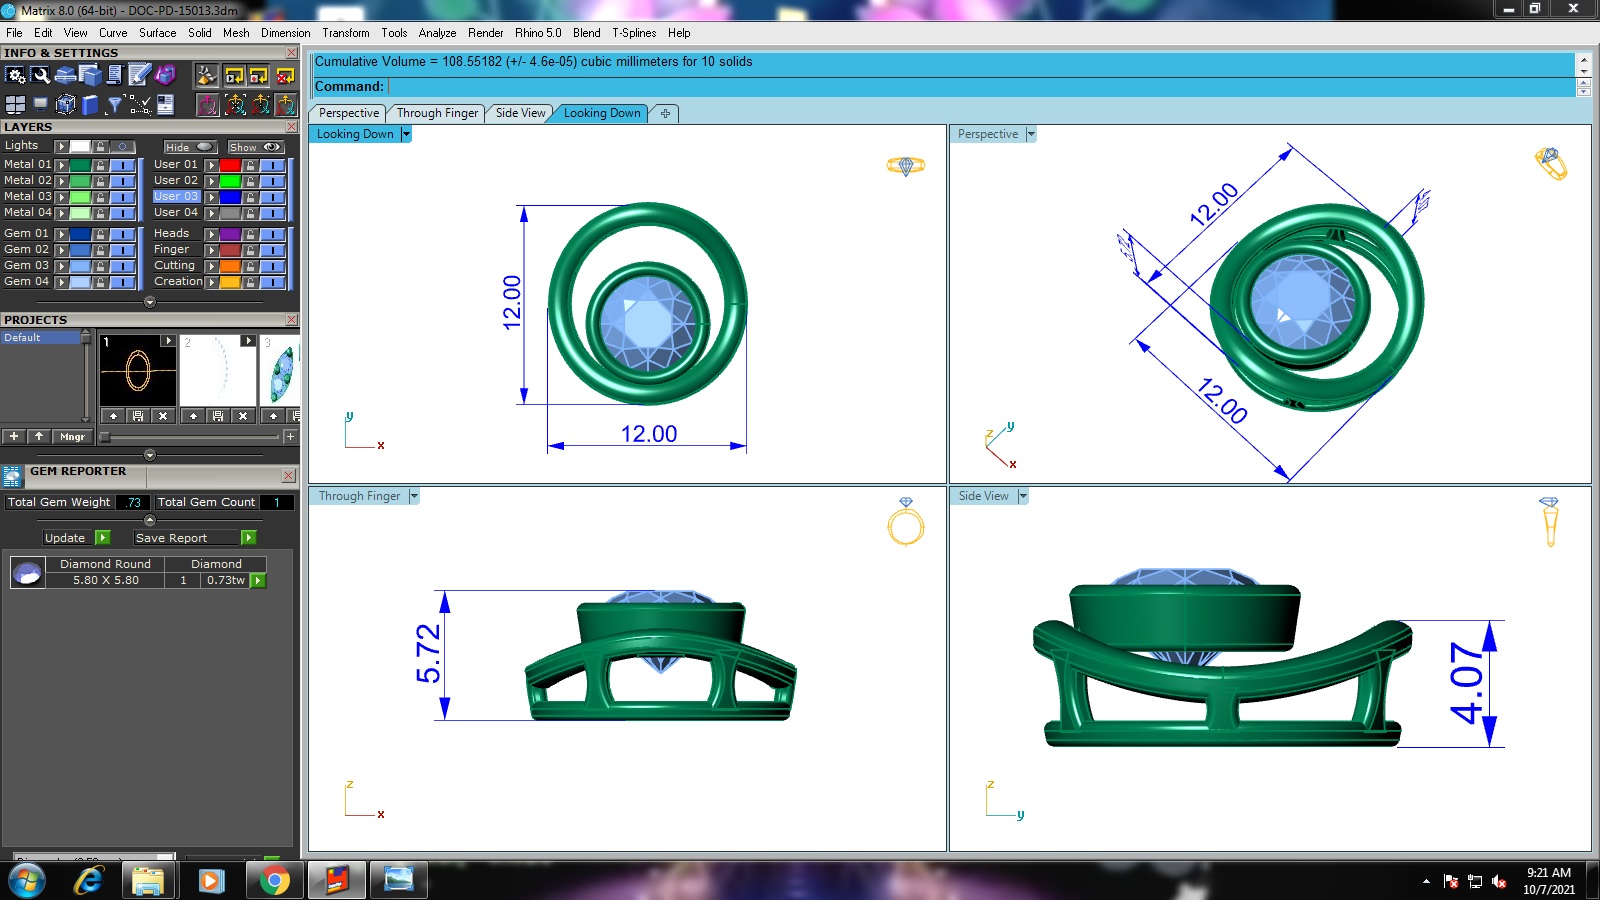
Task: Click the Save Report button
Action: [x=171, y=538]
